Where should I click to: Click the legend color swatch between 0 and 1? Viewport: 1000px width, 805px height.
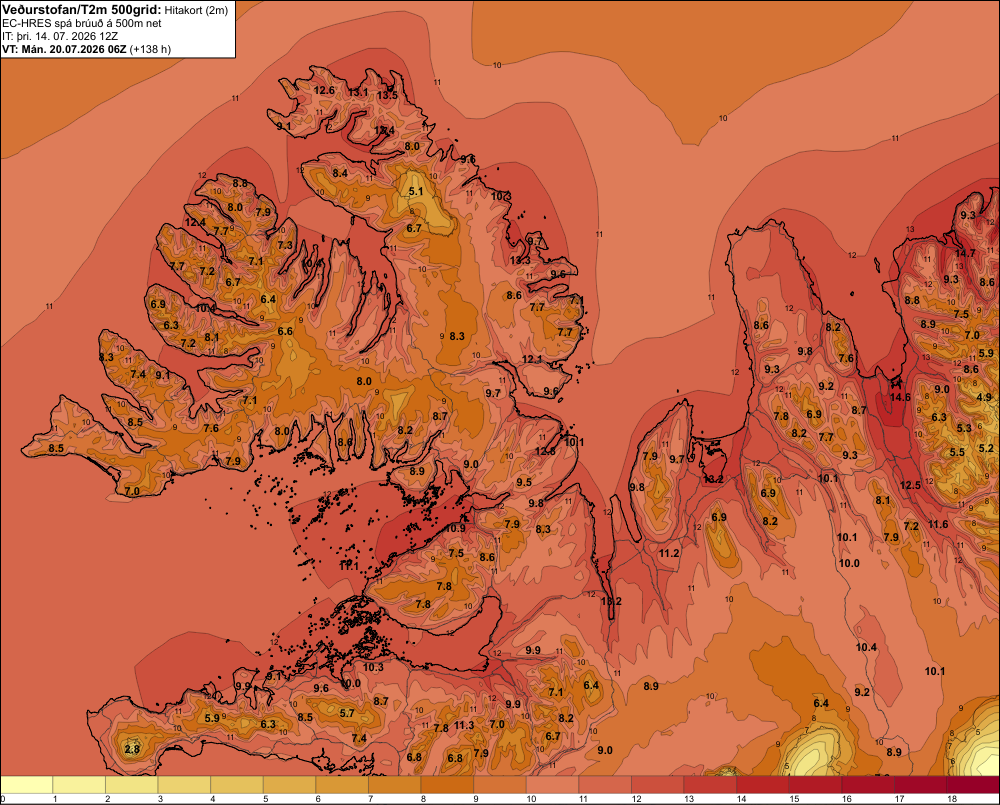point(27,785)
